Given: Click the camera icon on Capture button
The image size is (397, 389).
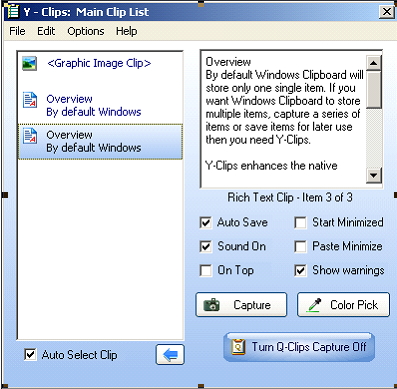Looking at the screenshot, I should pyautogui.click(x=211, y=305).
